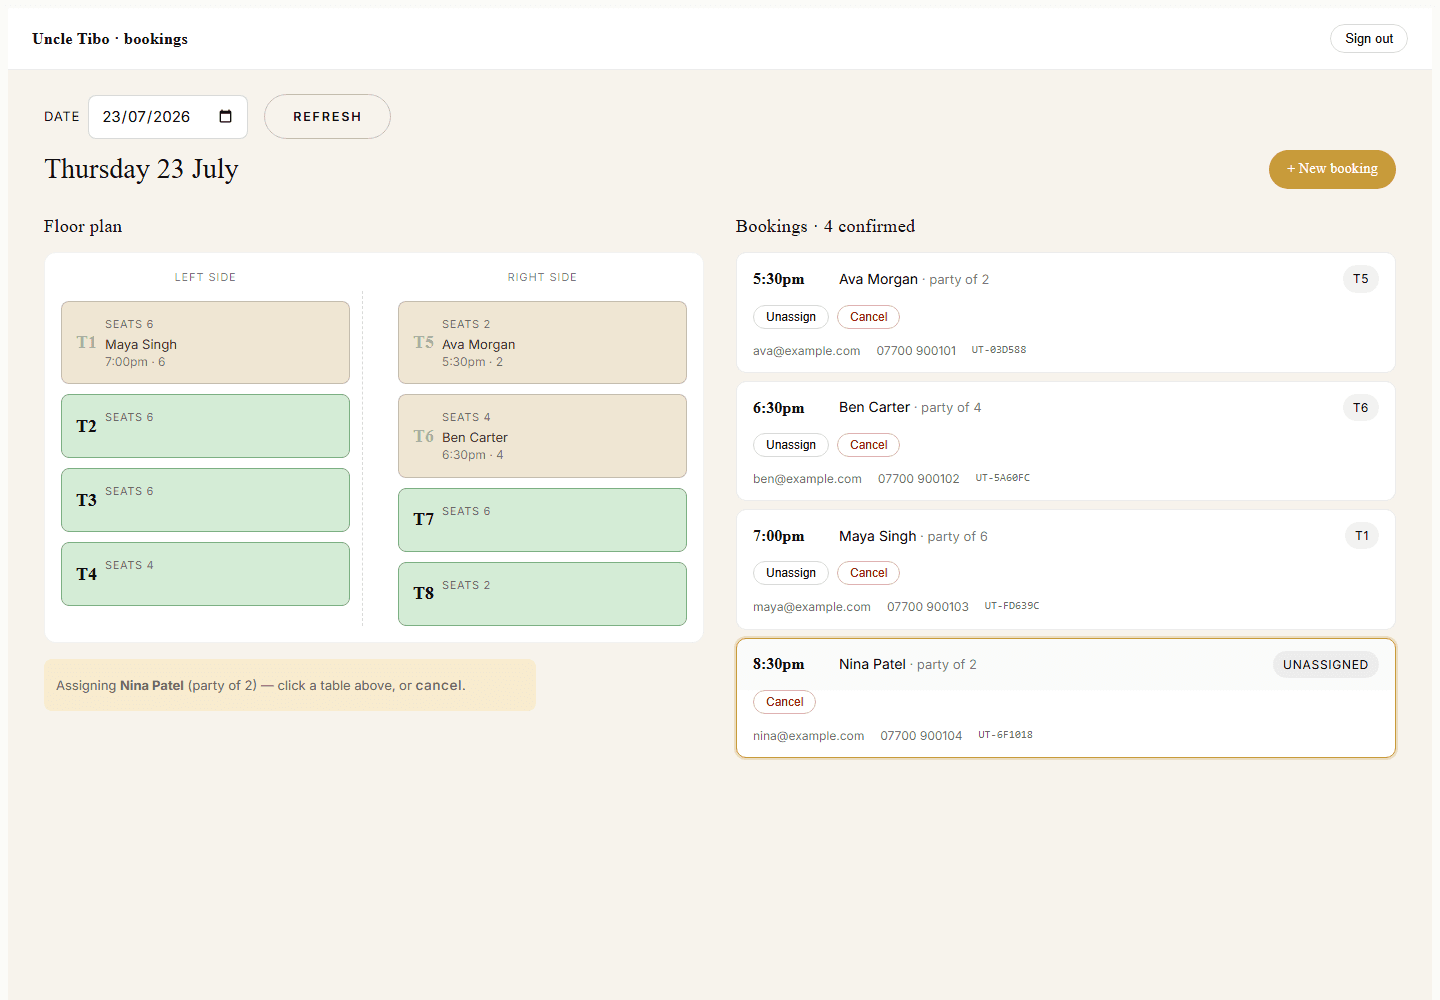Image resolution: width=1440 pixels, height=1000 pixels.
Task: Click the LEFT SIDE label in floor plan
Action: [205, 277]
